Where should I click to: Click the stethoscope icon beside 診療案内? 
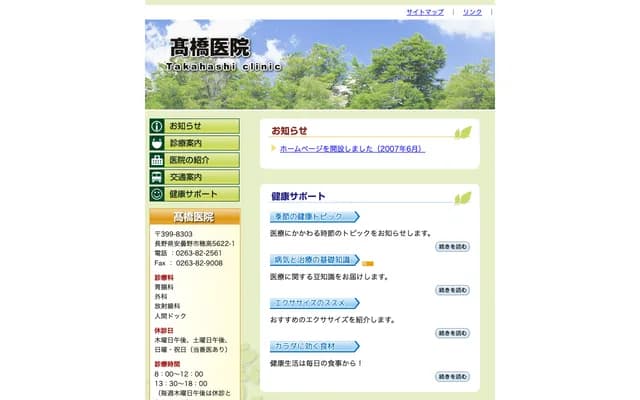click(x=157, y=143)
